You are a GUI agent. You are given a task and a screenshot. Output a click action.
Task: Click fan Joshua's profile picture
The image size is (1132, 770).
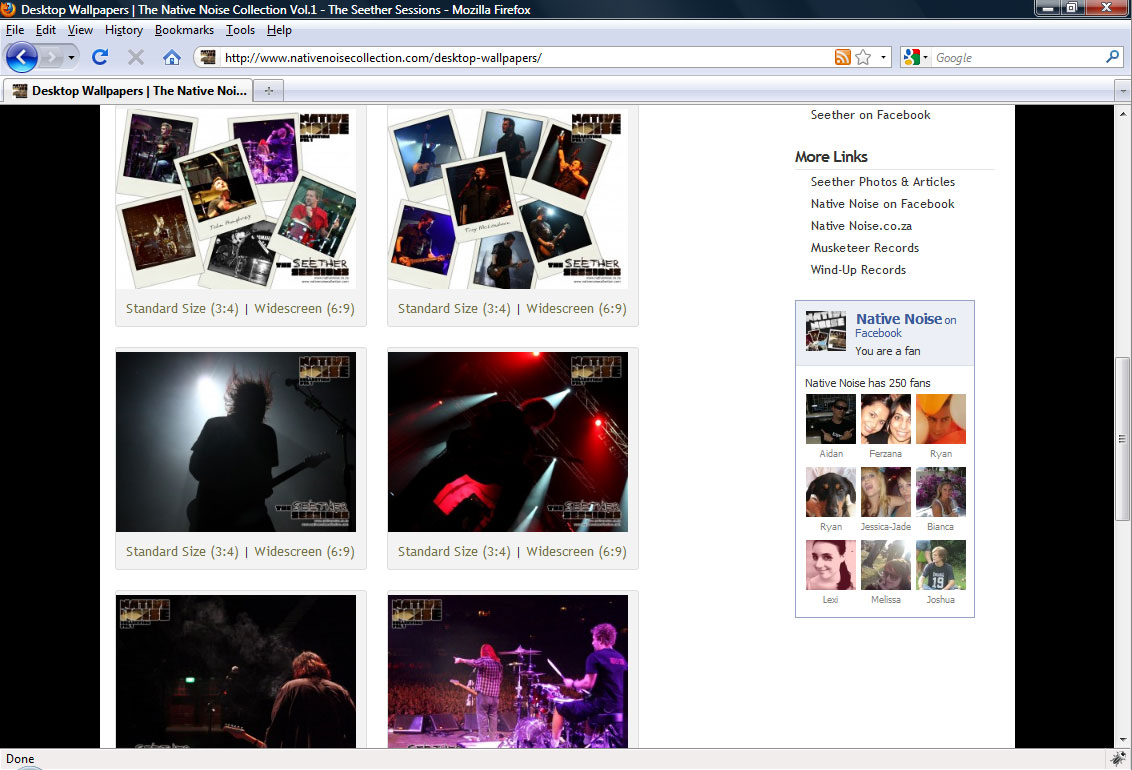[x=941, y=564]
